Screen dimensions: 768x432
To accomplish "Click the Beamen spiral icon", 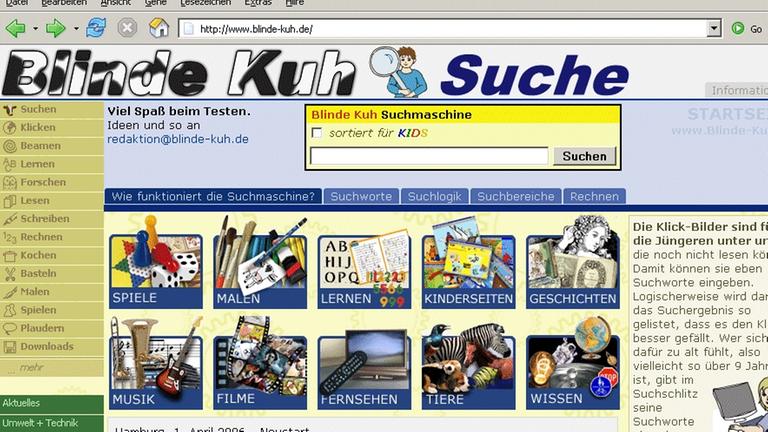I will tap(9, 146).
